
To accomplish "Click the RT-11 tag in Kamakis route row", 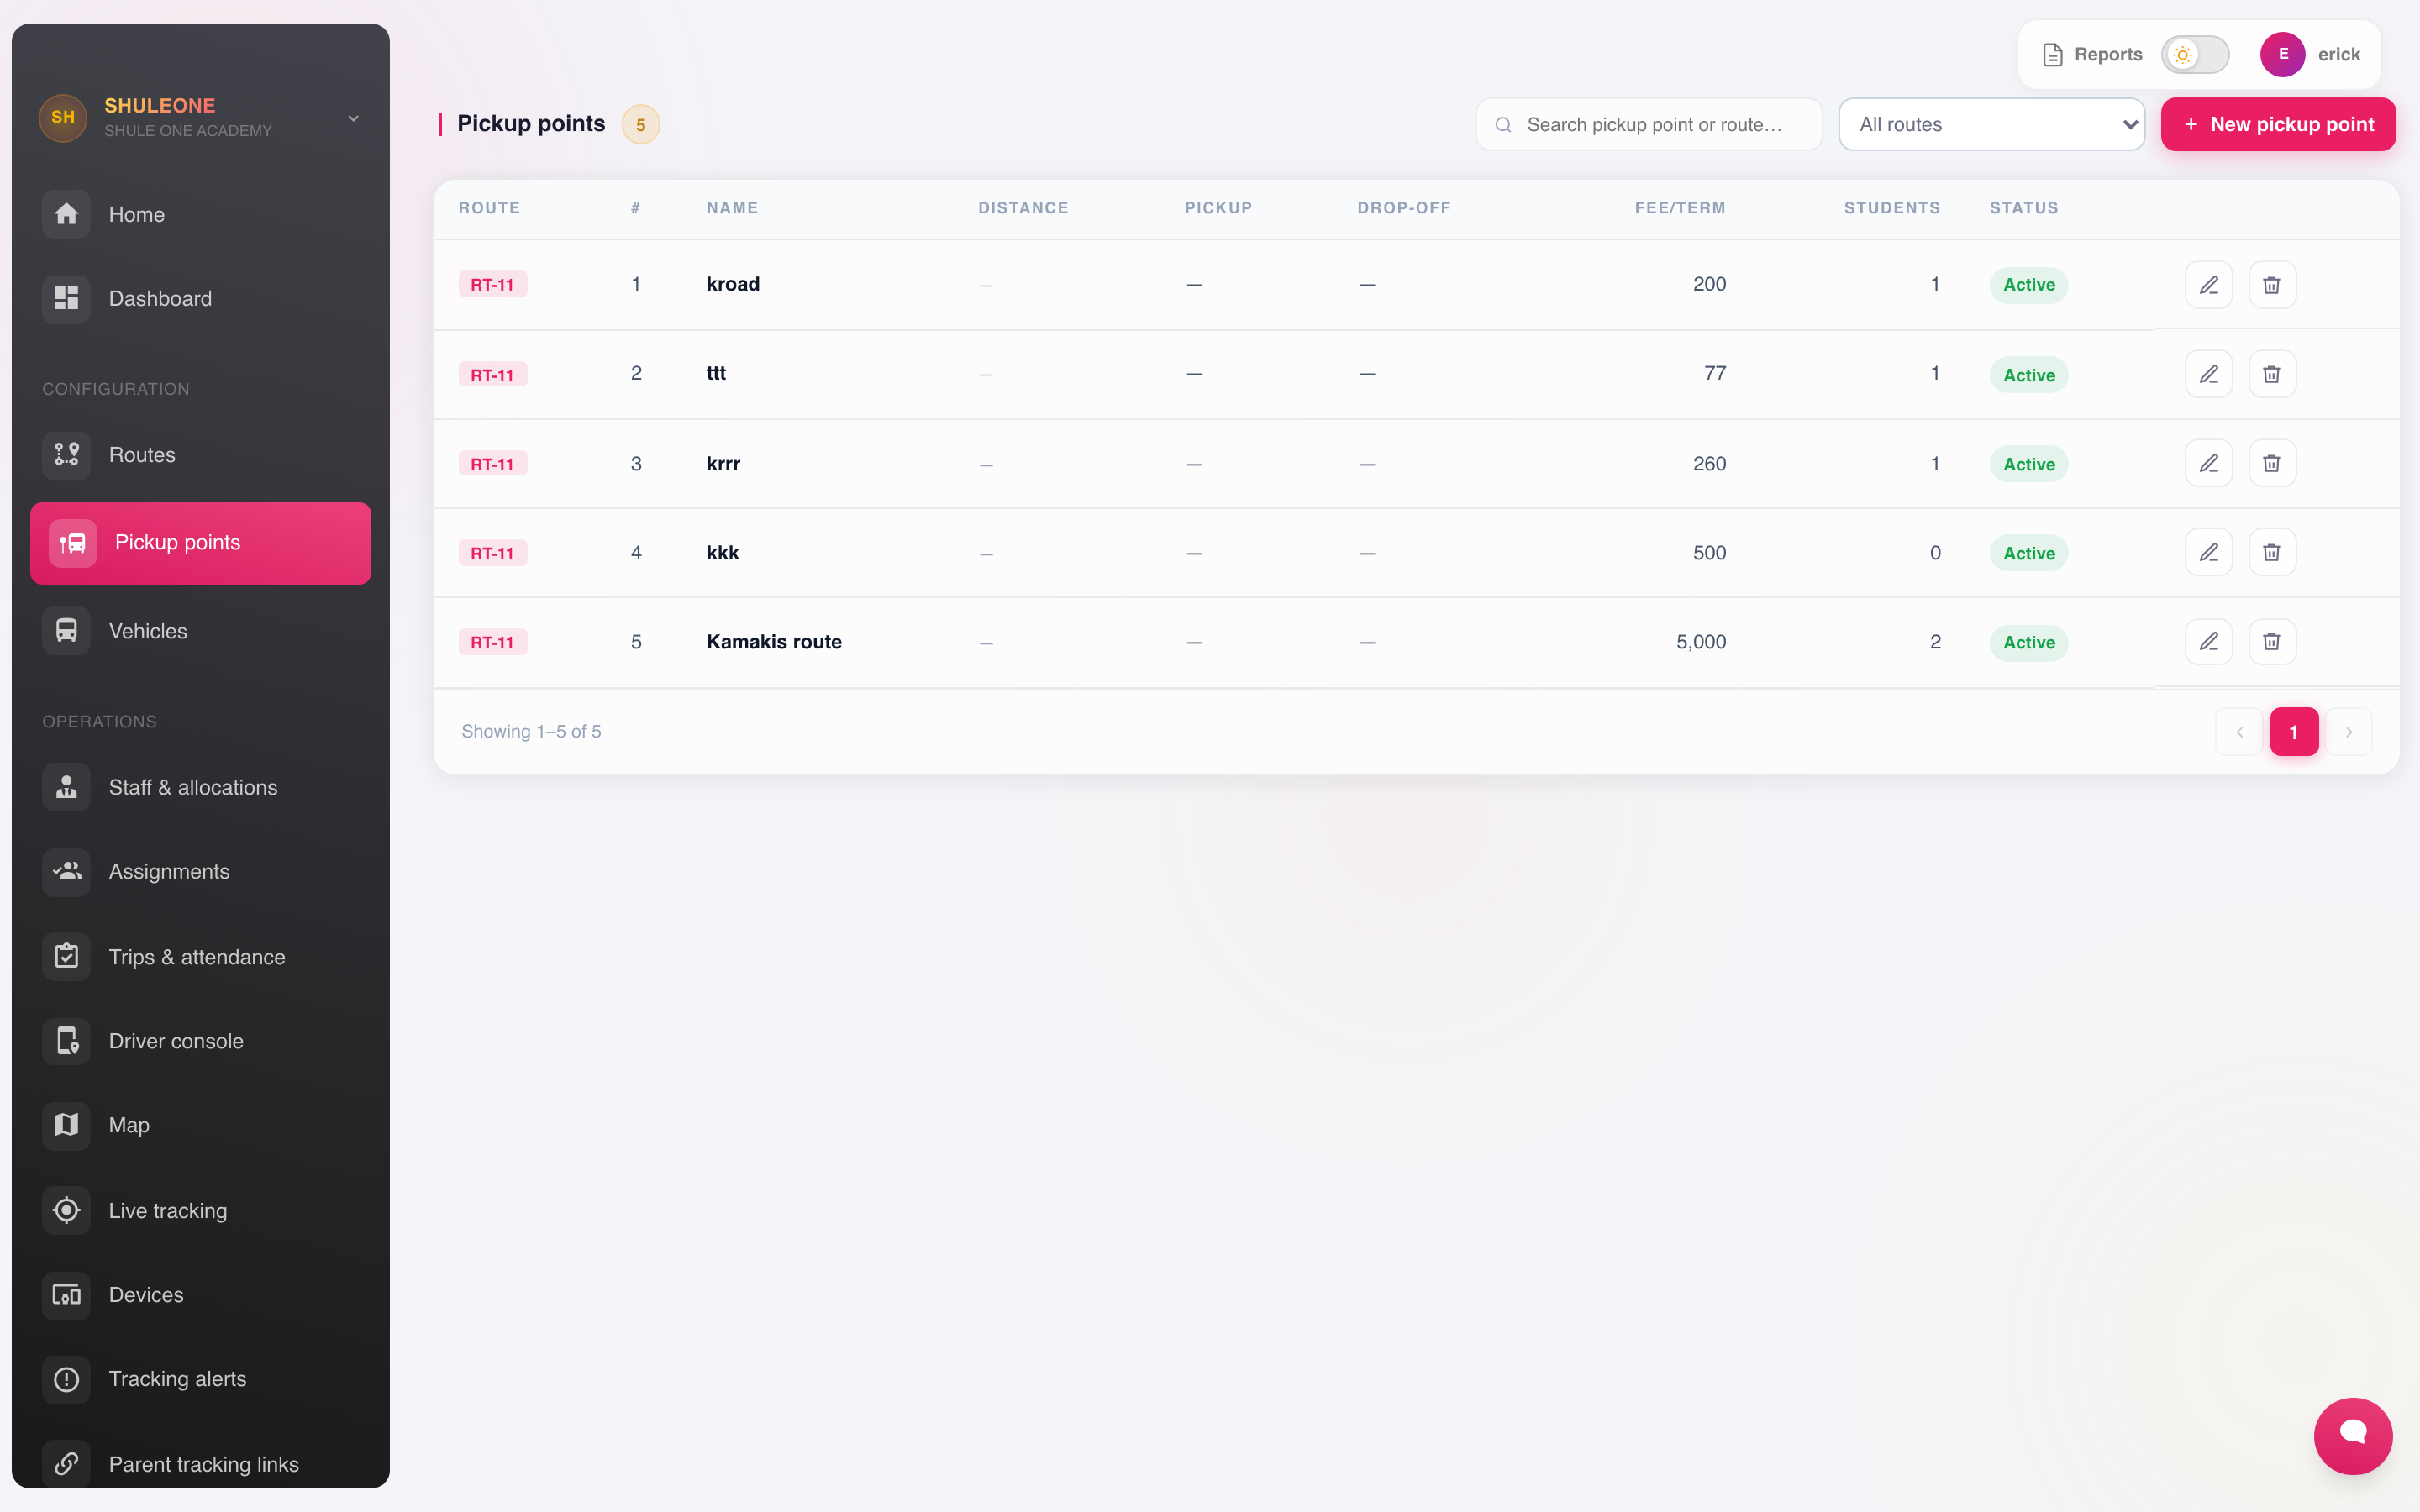I will pyautogui.click(x=492, y=642).
